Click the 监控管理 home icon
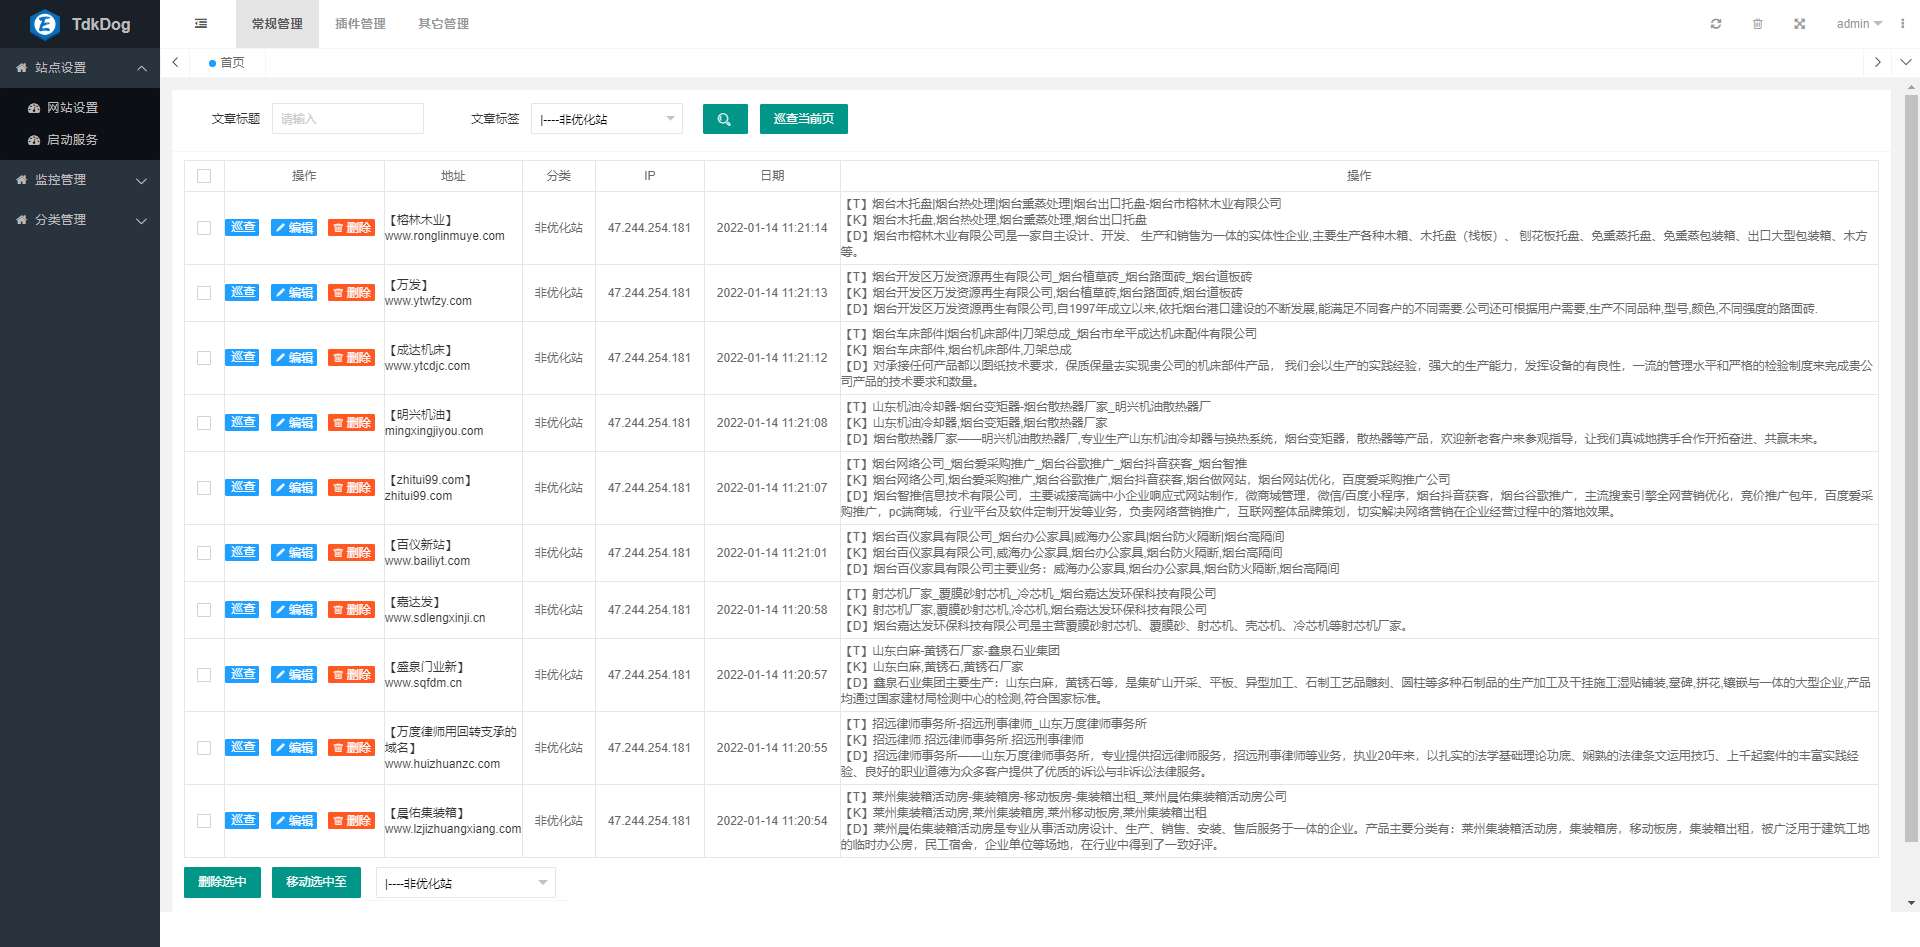Image resolution: width=1920 pixels, height=947 pixels. tap(22, 180)
